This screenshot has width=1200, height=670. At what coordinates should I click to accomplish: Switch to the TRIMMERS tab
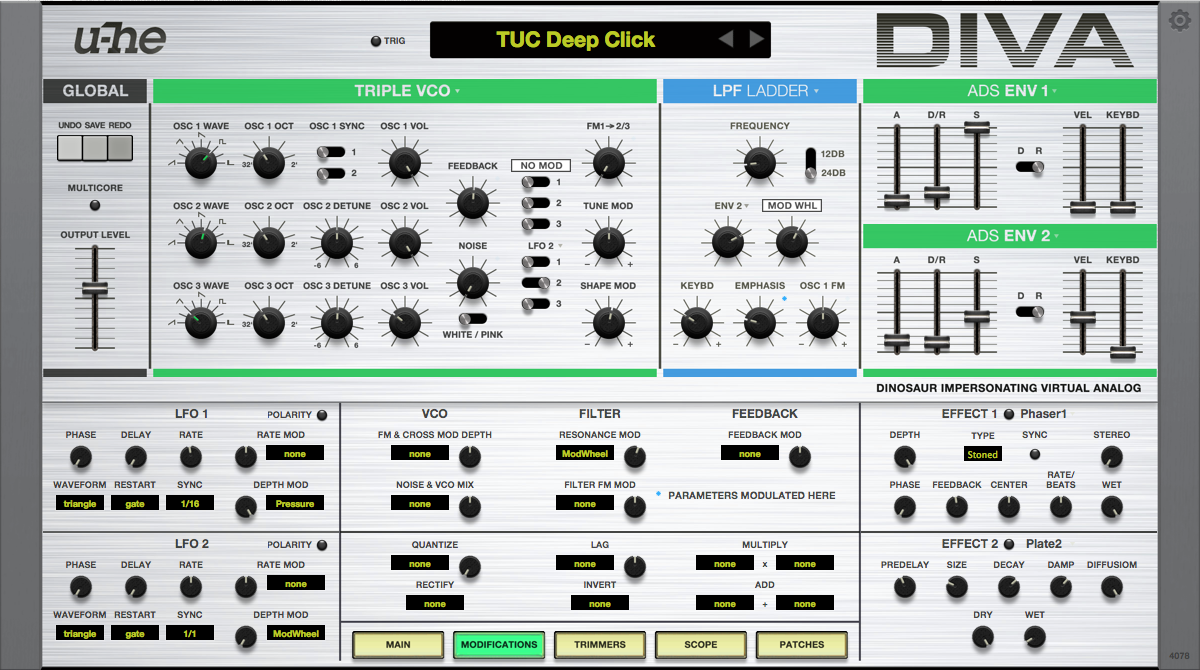click(x=600, y=644)
